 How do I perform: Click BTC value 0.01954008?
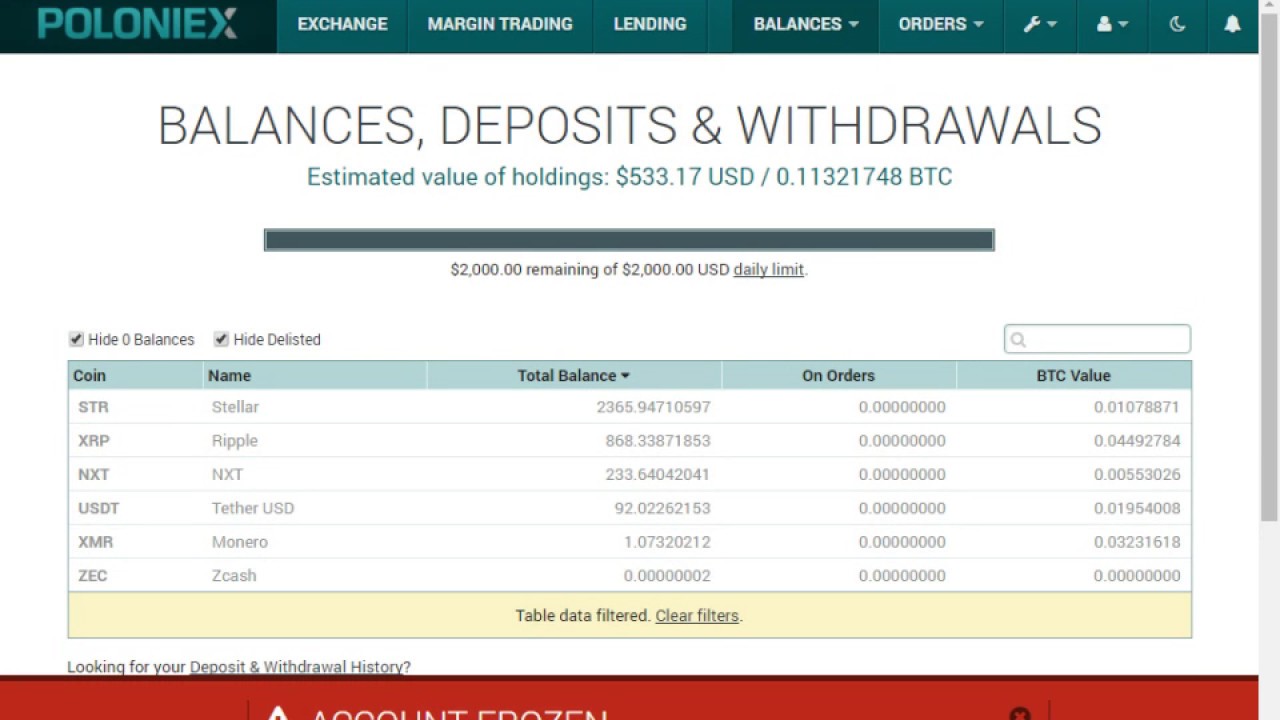point(1137,508)
